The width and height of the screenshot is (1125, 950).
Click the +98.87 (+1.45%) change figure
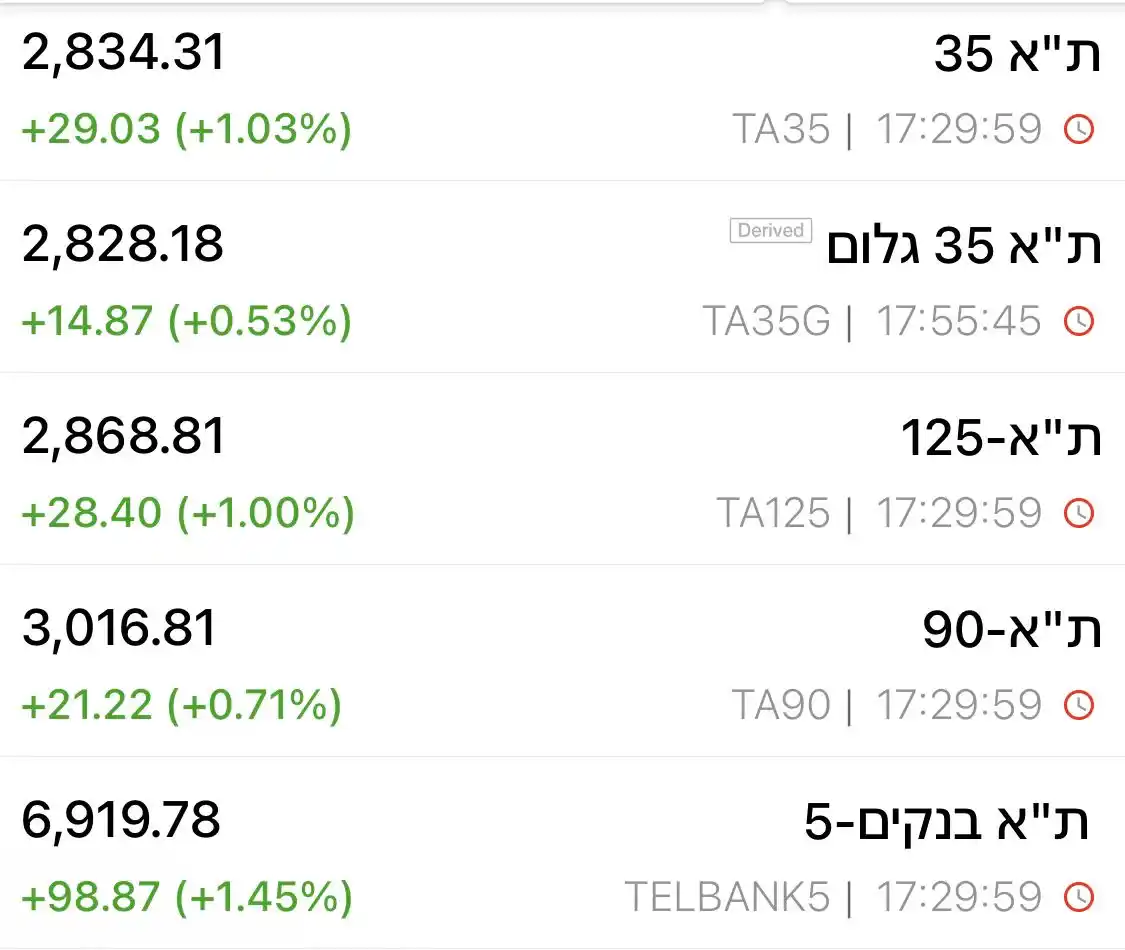pyautogui.click(x=187, y=897)
